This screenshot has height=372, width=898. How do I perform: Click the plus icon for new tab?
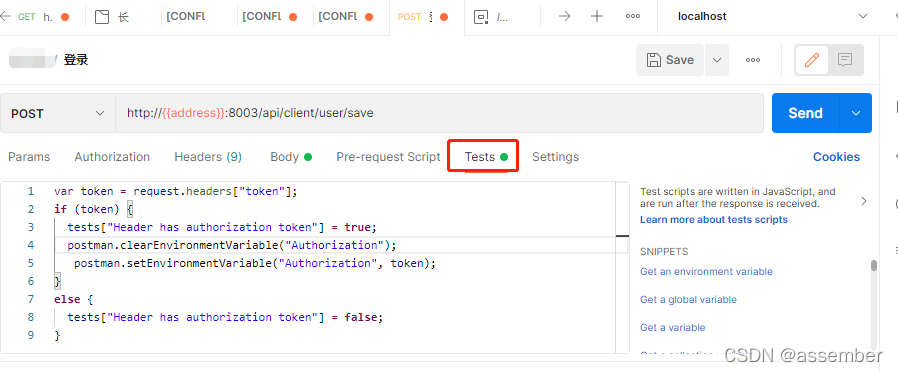point(597,16)
